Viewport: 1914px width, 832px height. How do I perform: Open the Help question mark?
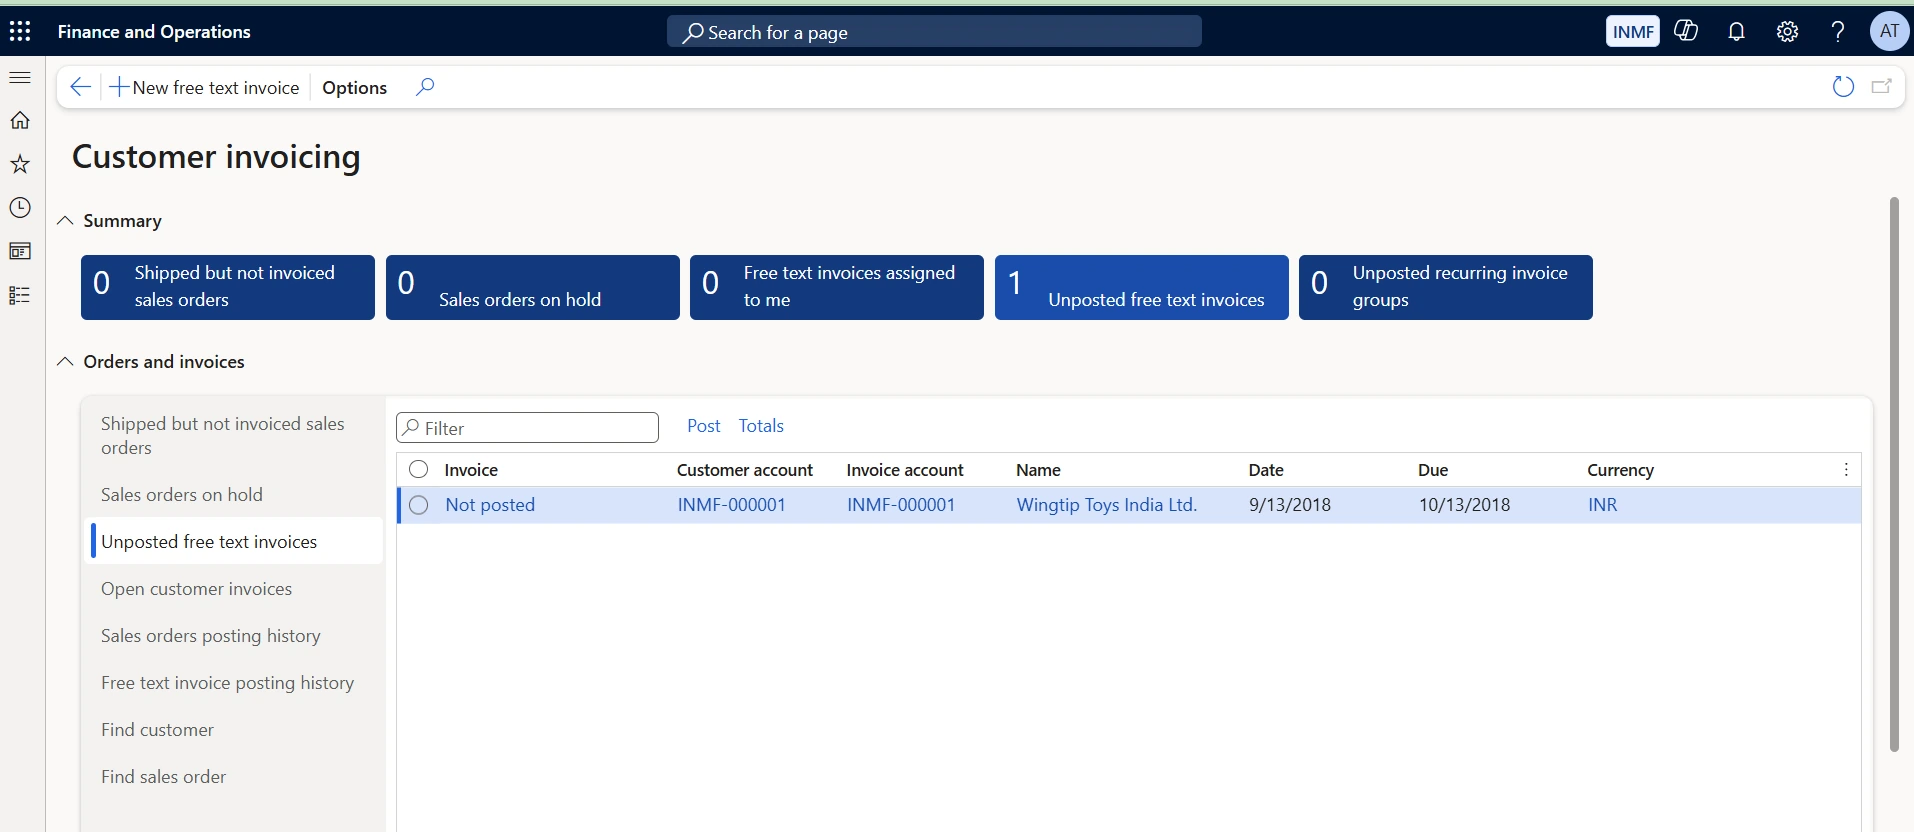1838,31
